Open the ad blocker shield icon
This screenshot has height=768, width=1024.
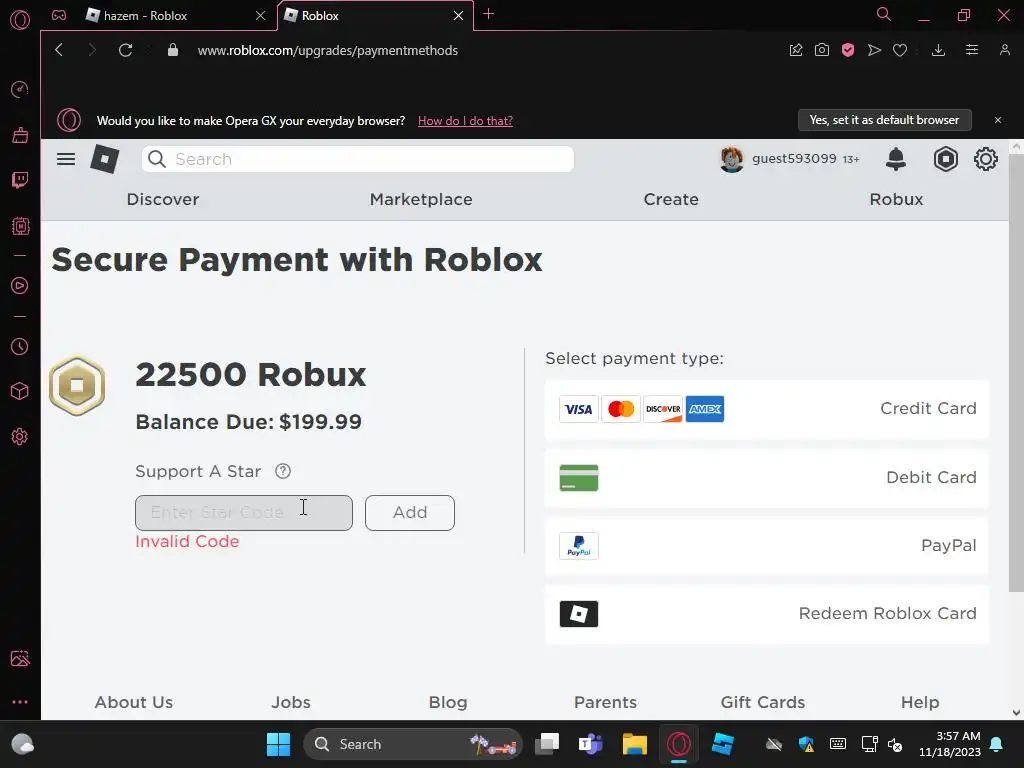coord(848,50)
